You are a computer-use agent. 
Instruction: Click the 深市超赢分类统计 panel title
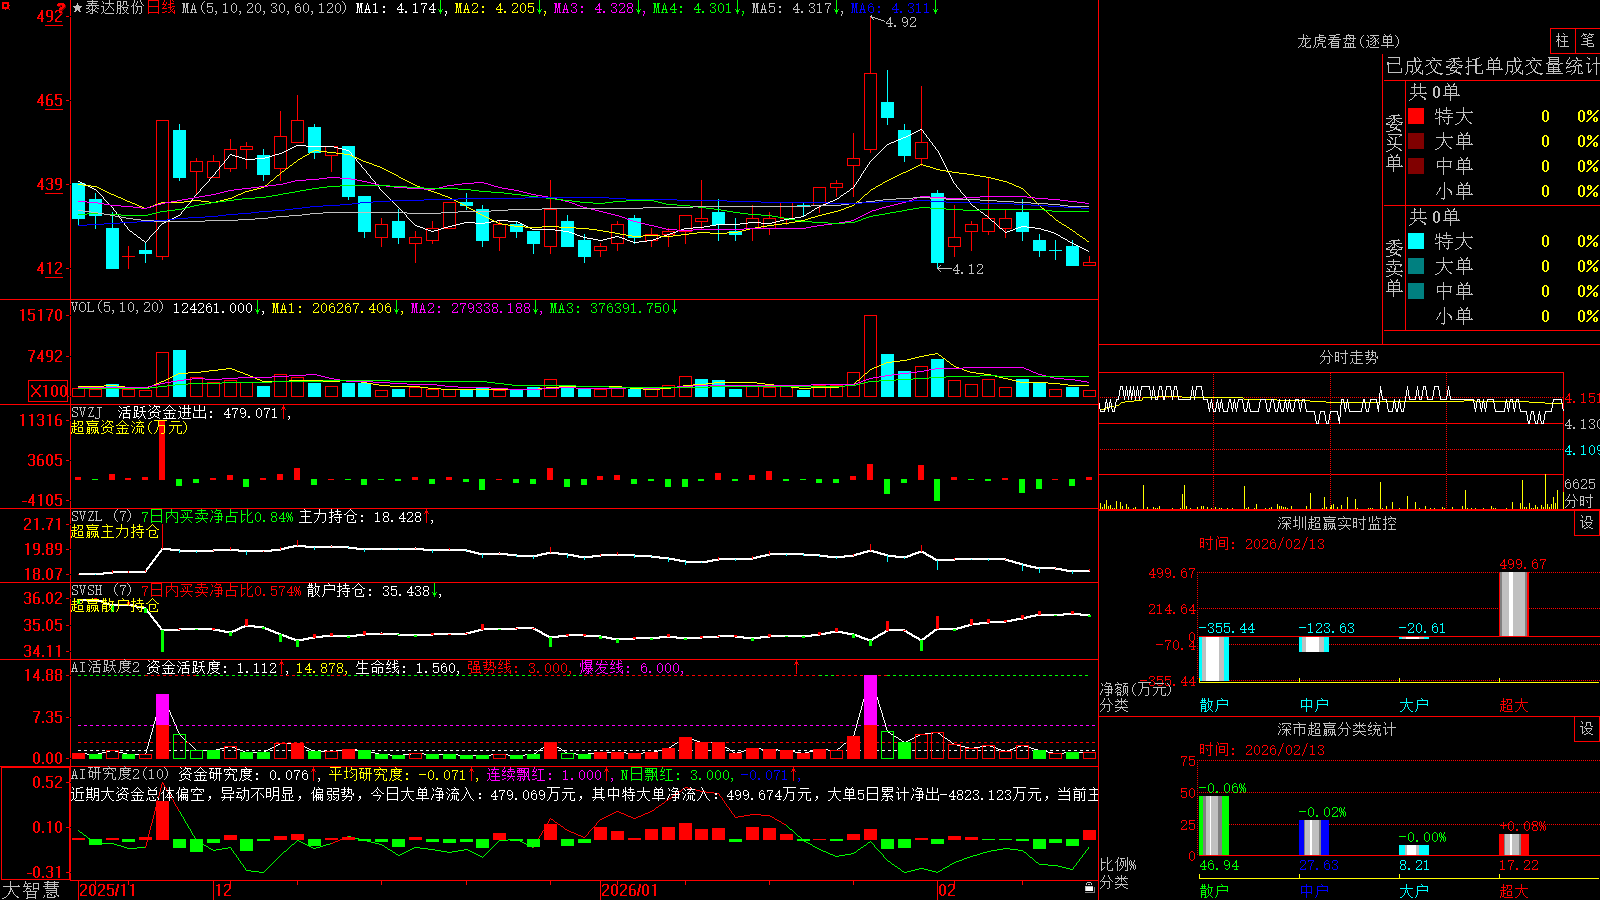(1336, 729)
